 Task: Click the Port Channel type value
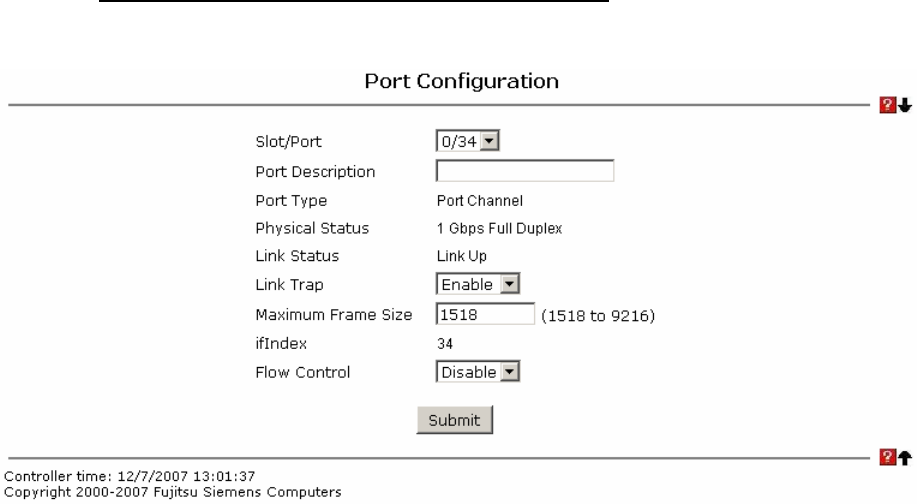click(x=474, y=200)
